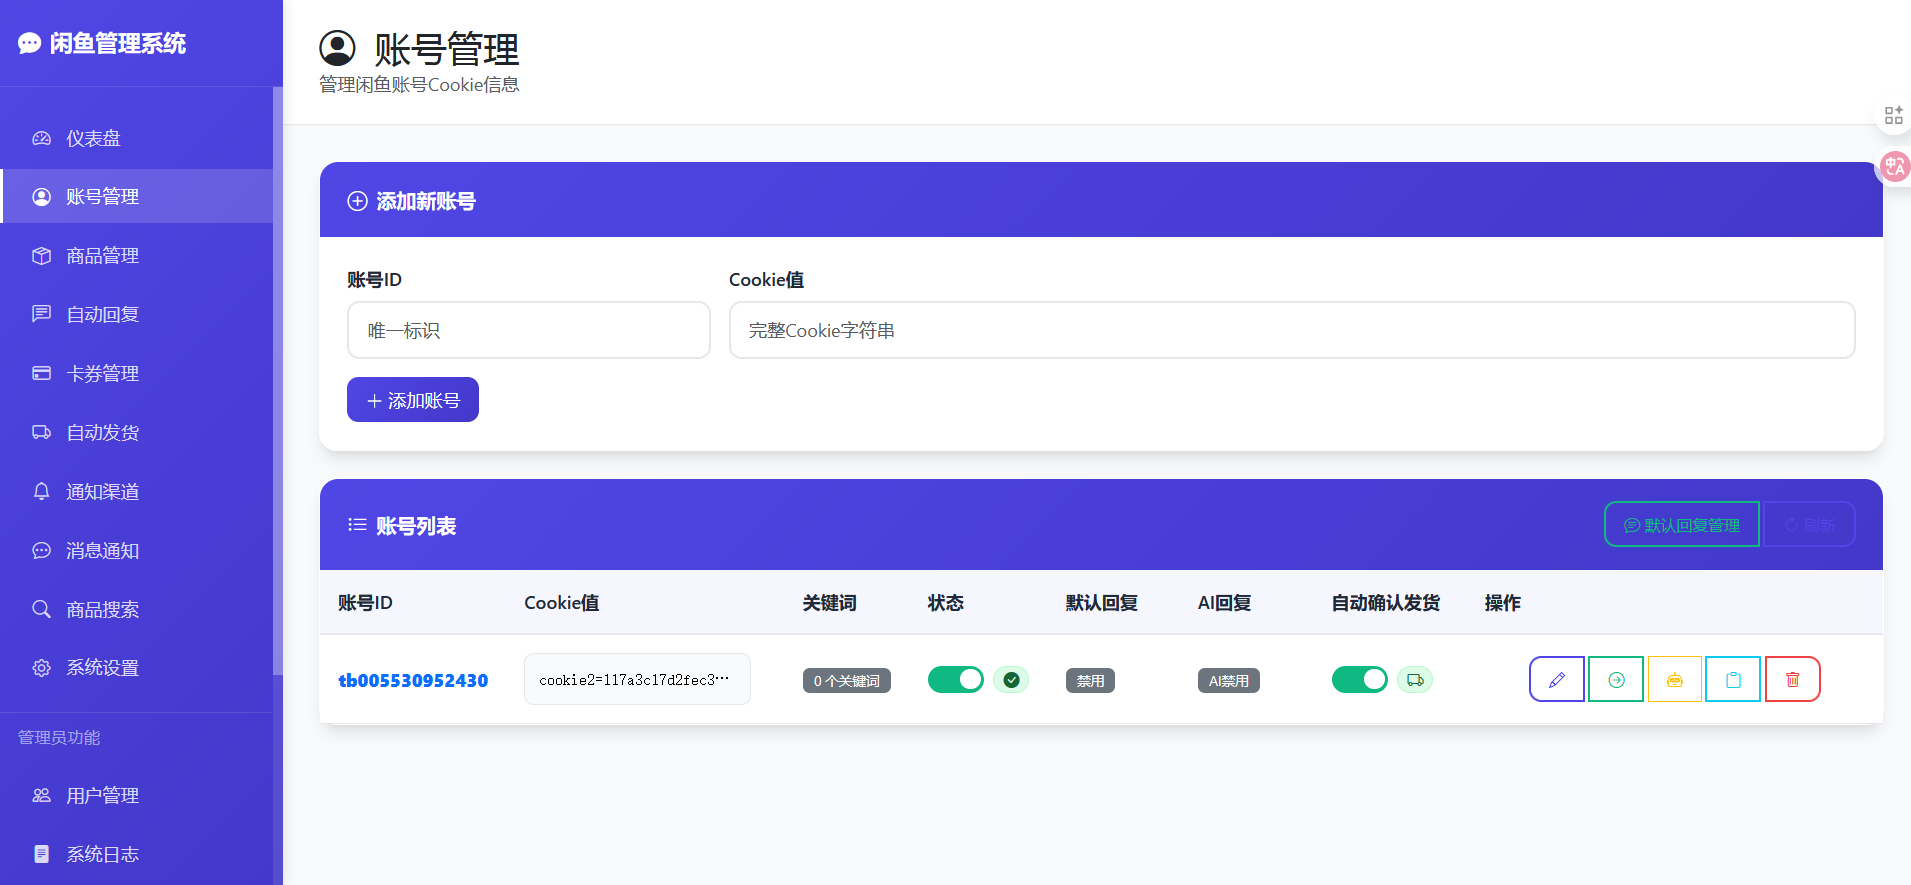
Task: Open 默认回复管理 in the account list header
Action: tap(1681, 525)
